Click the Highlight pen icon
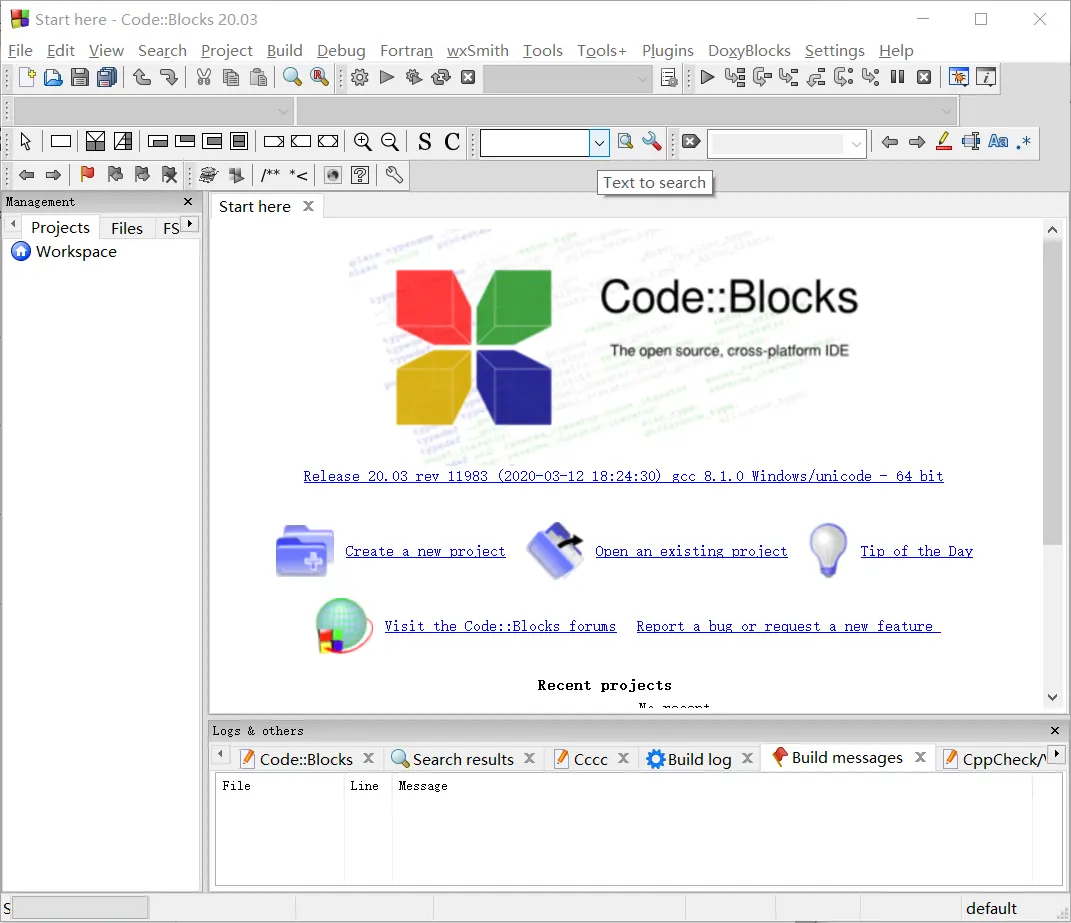 click(x=944, y=141)
